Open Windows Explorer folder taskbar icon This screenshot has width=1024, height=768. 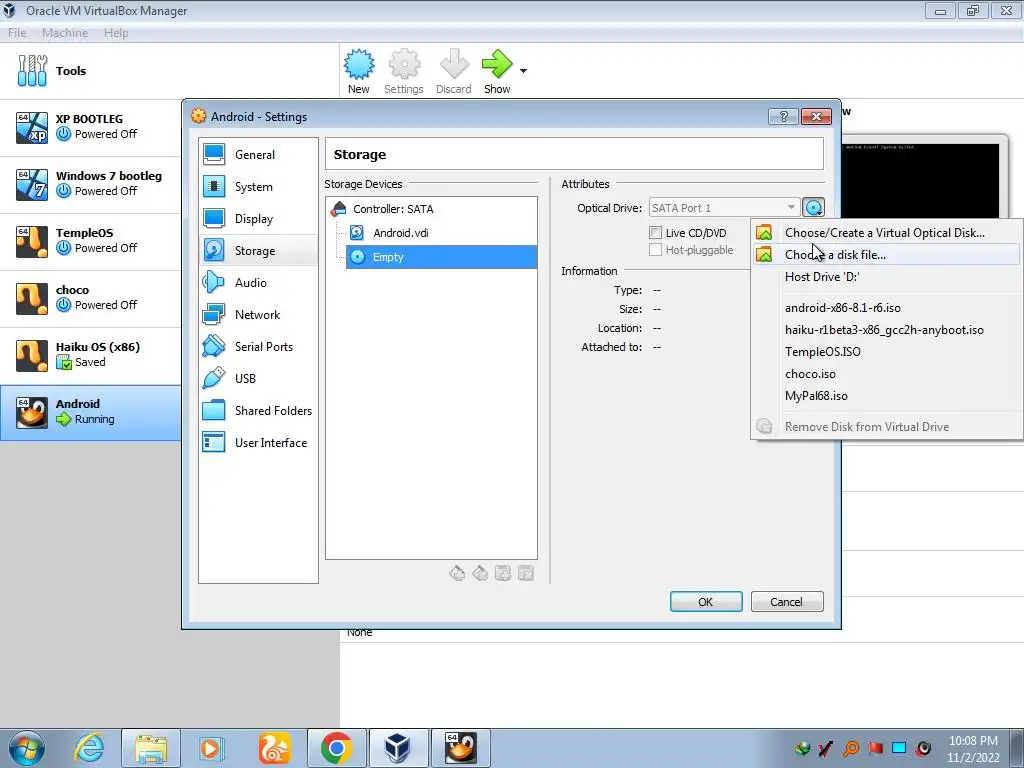pyautogui.click(x=151, y=748)
